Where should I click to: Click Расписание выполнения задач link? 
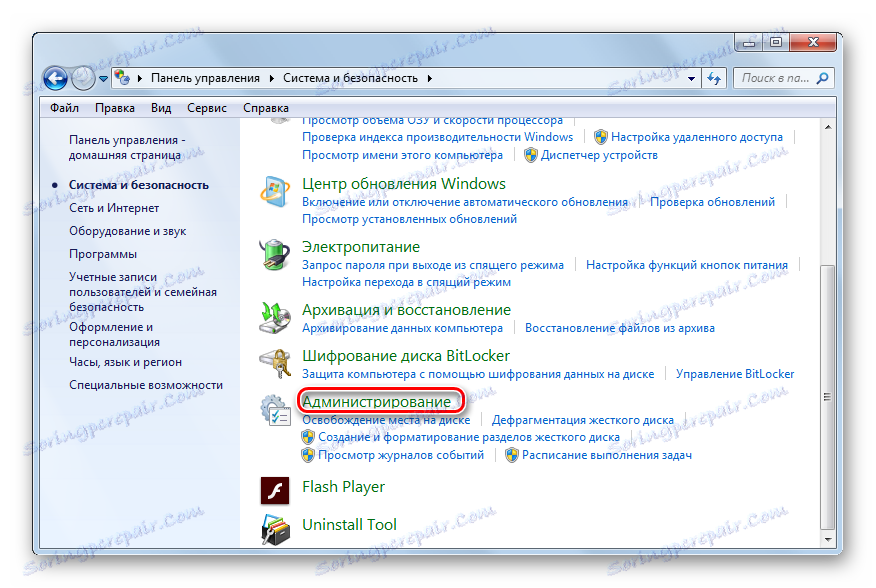tap(606, 455)
